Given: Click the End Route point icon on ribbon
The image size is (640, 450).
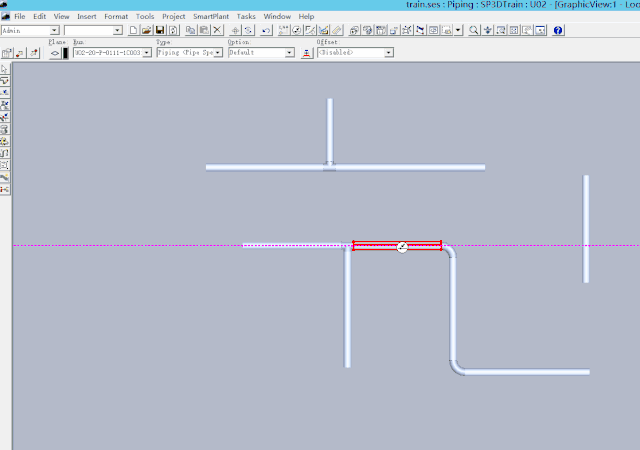Looking at the screenshot, I should (x=33, y=53).
